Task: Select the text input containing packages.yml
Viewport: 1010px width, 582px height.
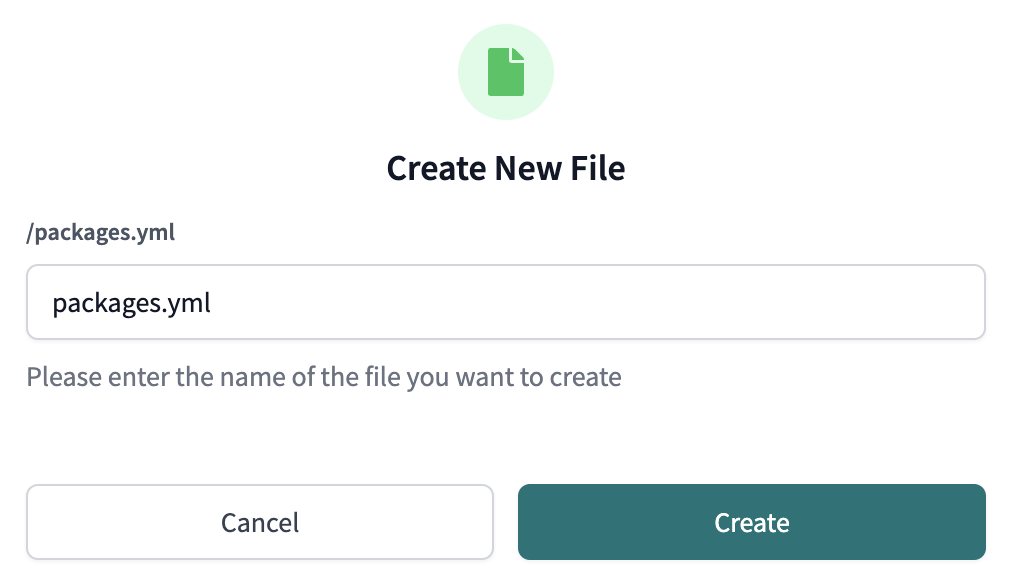Action: 505,302
